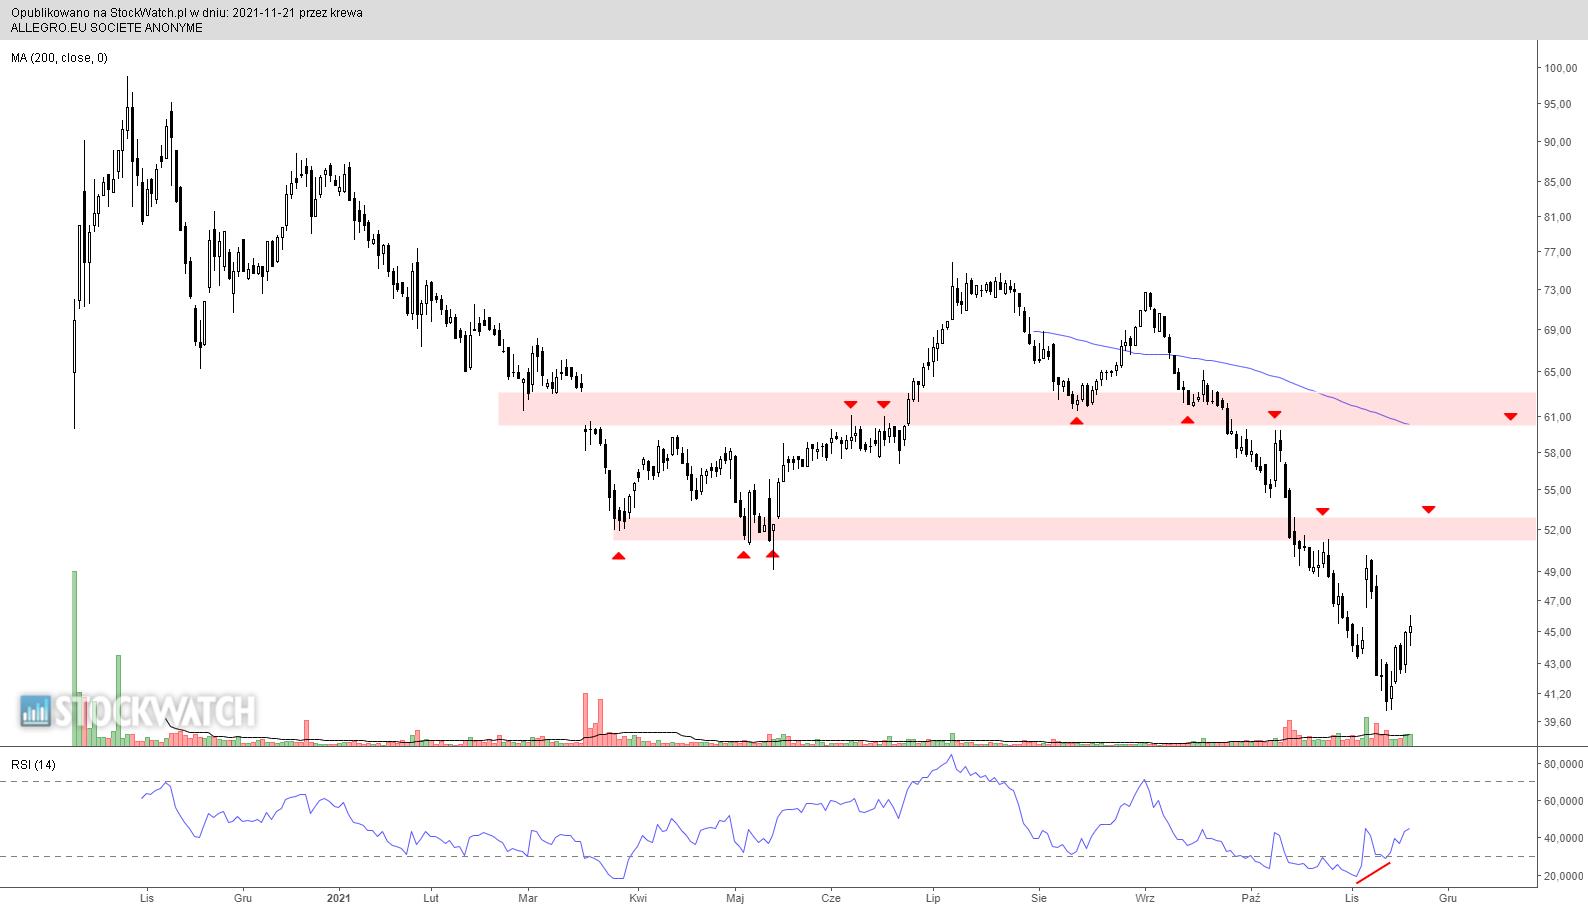Image resolution: width=1588 pixels, height=906 pixels.
Task: Select the 45,00 price axis label
Action: 1560,633
